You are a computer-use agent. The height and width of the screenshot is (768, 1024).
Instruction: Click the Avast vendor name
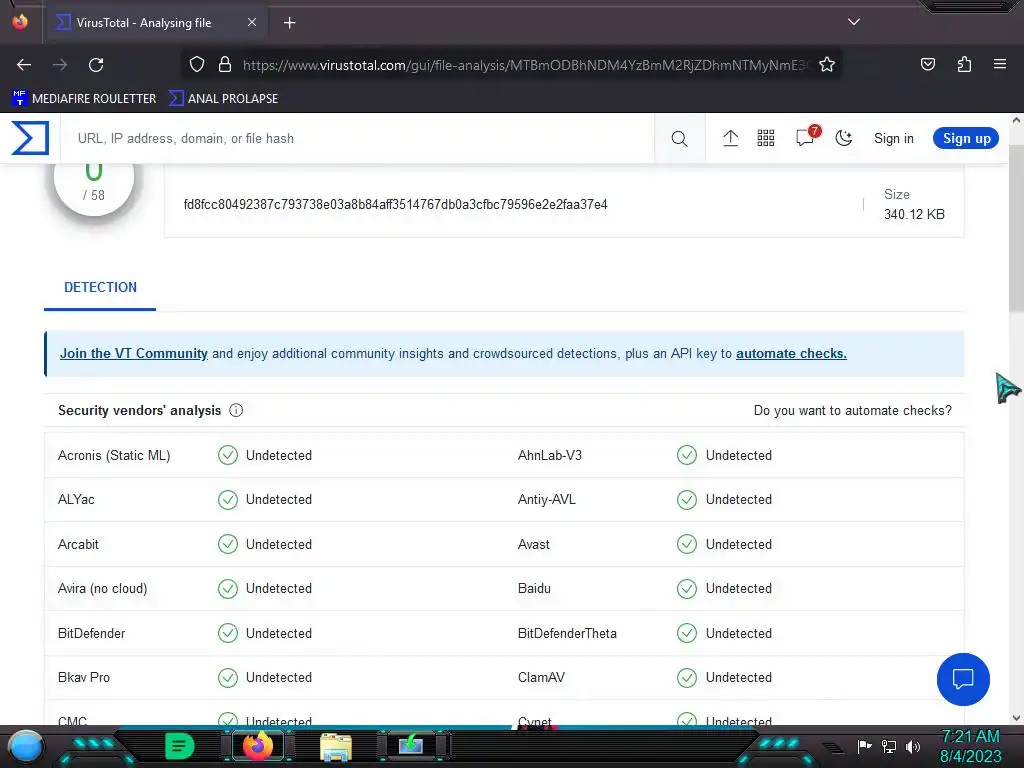534,544
